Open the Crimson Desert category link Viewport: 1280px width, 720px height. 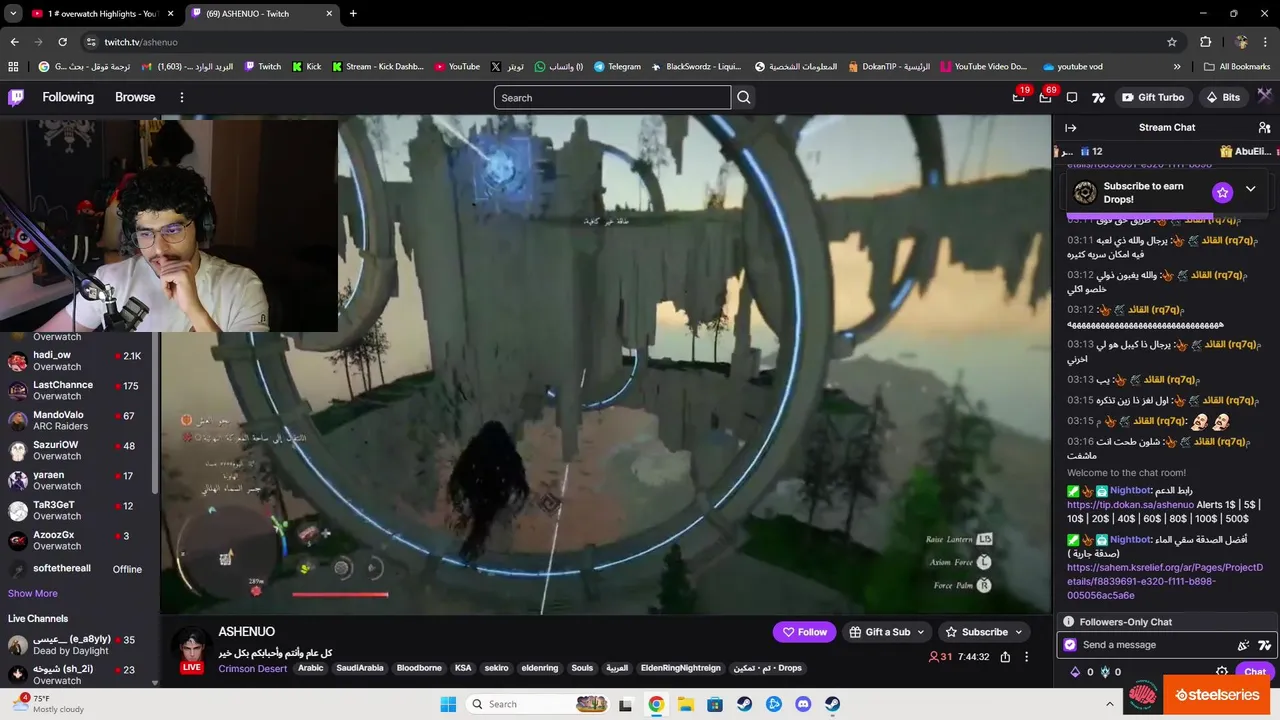coord(253,668)
